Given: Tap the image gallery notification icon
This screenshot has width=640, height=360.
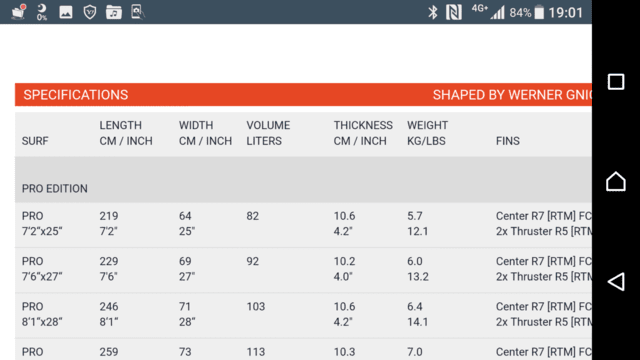Looking at the screenshot, I should (x=66, y=12).
